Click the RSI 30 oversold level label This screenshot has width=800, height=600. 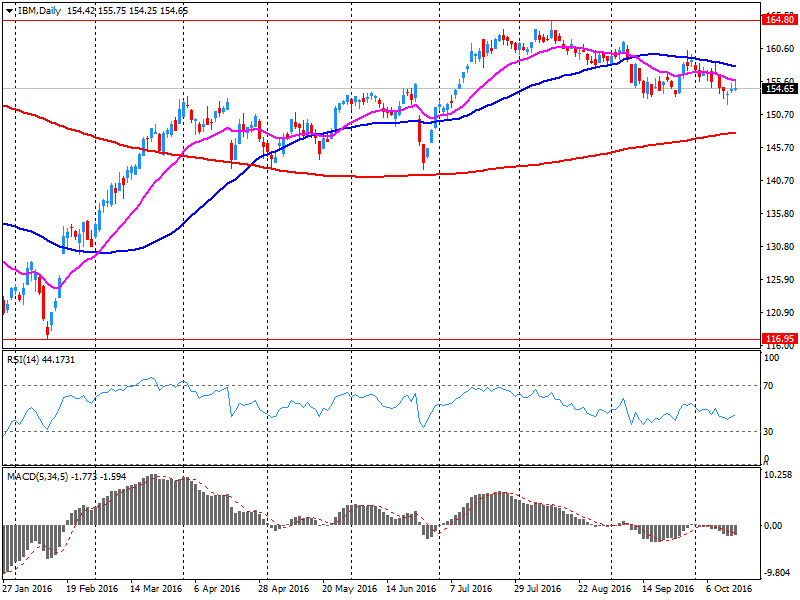(768, 432)
